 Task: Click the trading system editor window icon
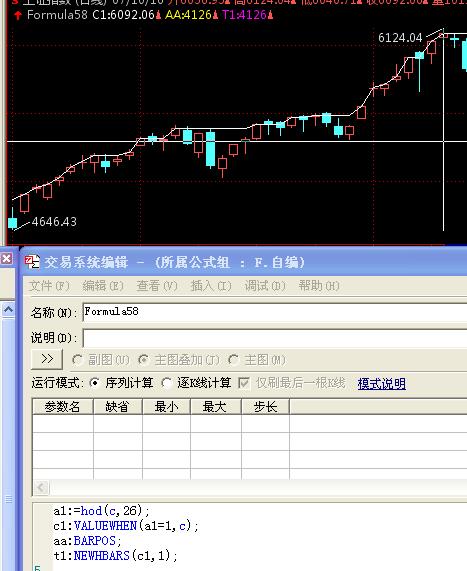coord(32,262)
